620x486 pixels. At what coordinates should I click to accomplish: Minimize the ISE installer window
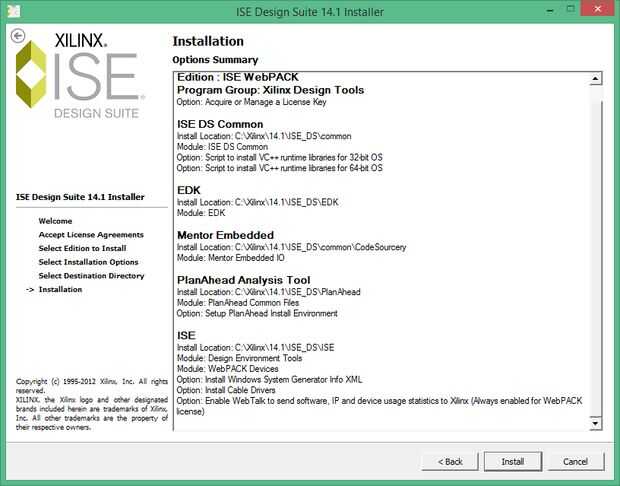click(550, 11)
